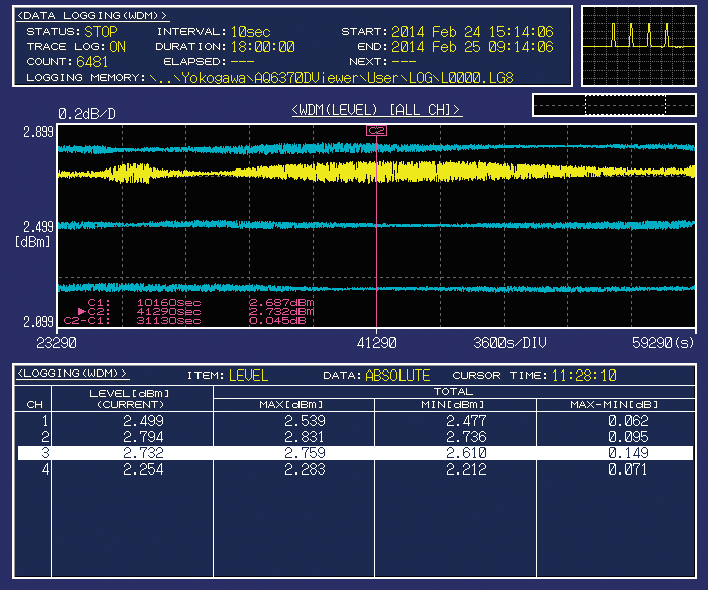Toggle TRACE LOG ON setting

117,46
